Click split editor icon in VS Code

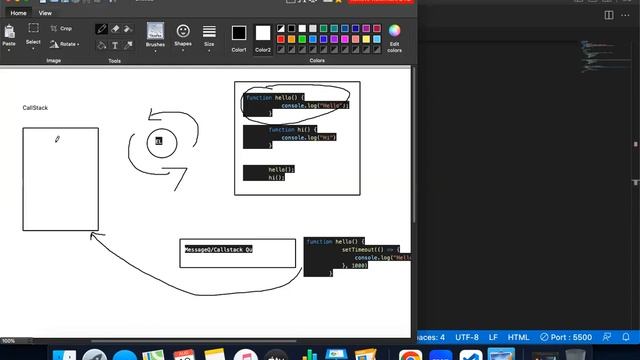click(609, 16)
